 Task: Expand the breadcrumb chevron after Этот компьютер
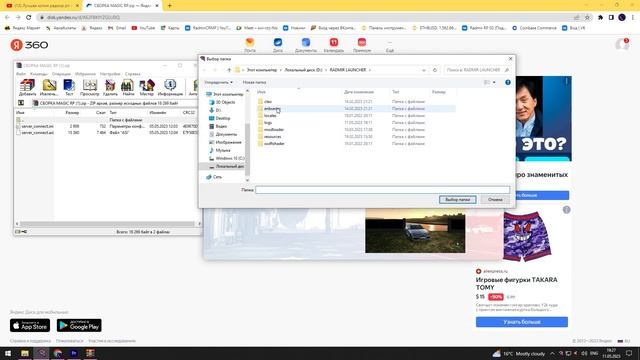coord(280,70)
